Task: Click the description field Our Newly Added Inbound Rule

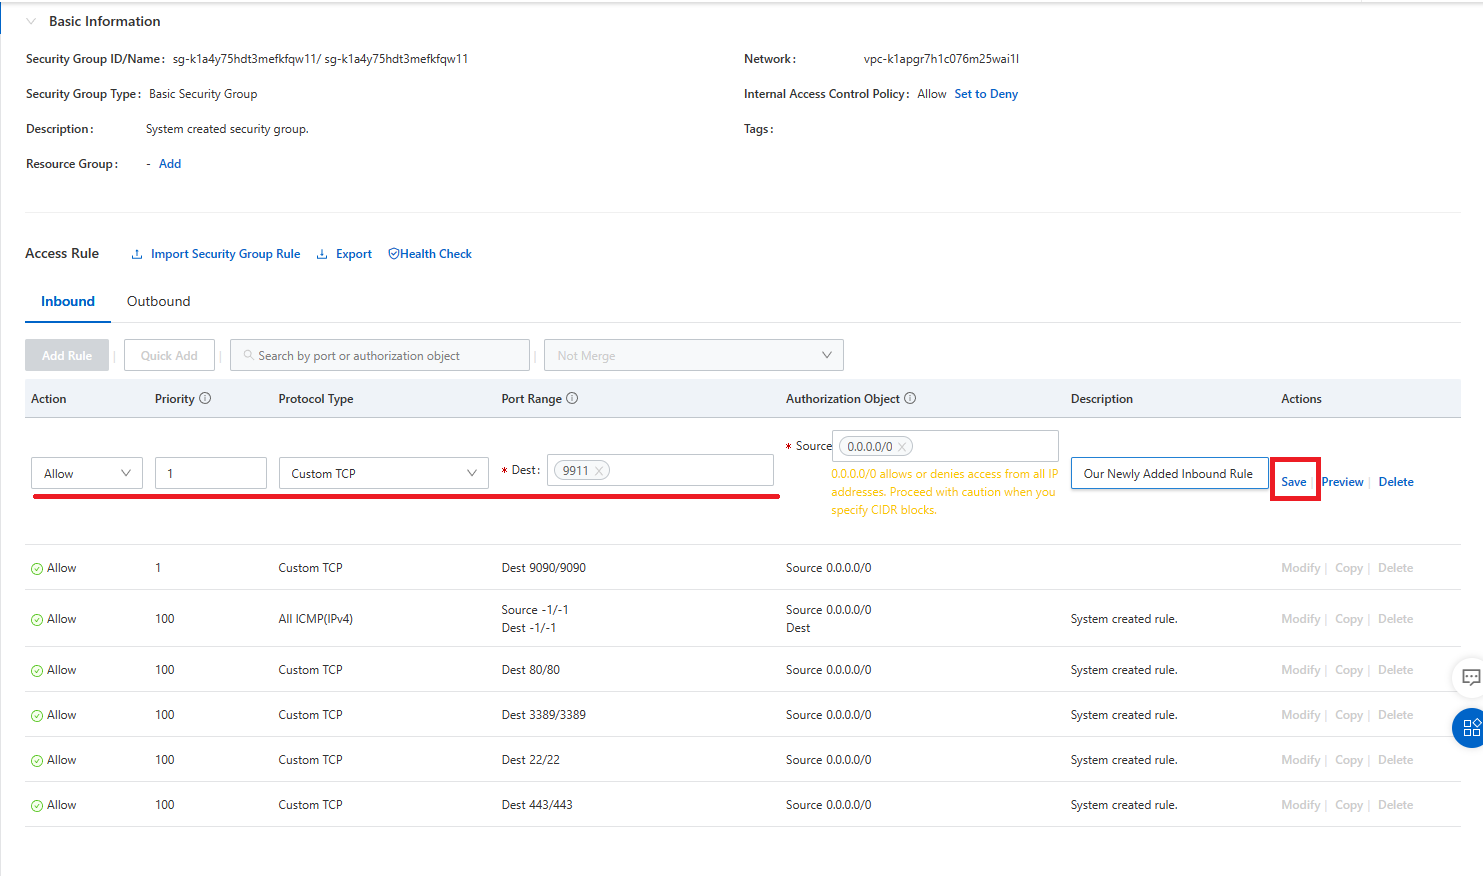Action: pyautogui.click(x=1169, y=473)
